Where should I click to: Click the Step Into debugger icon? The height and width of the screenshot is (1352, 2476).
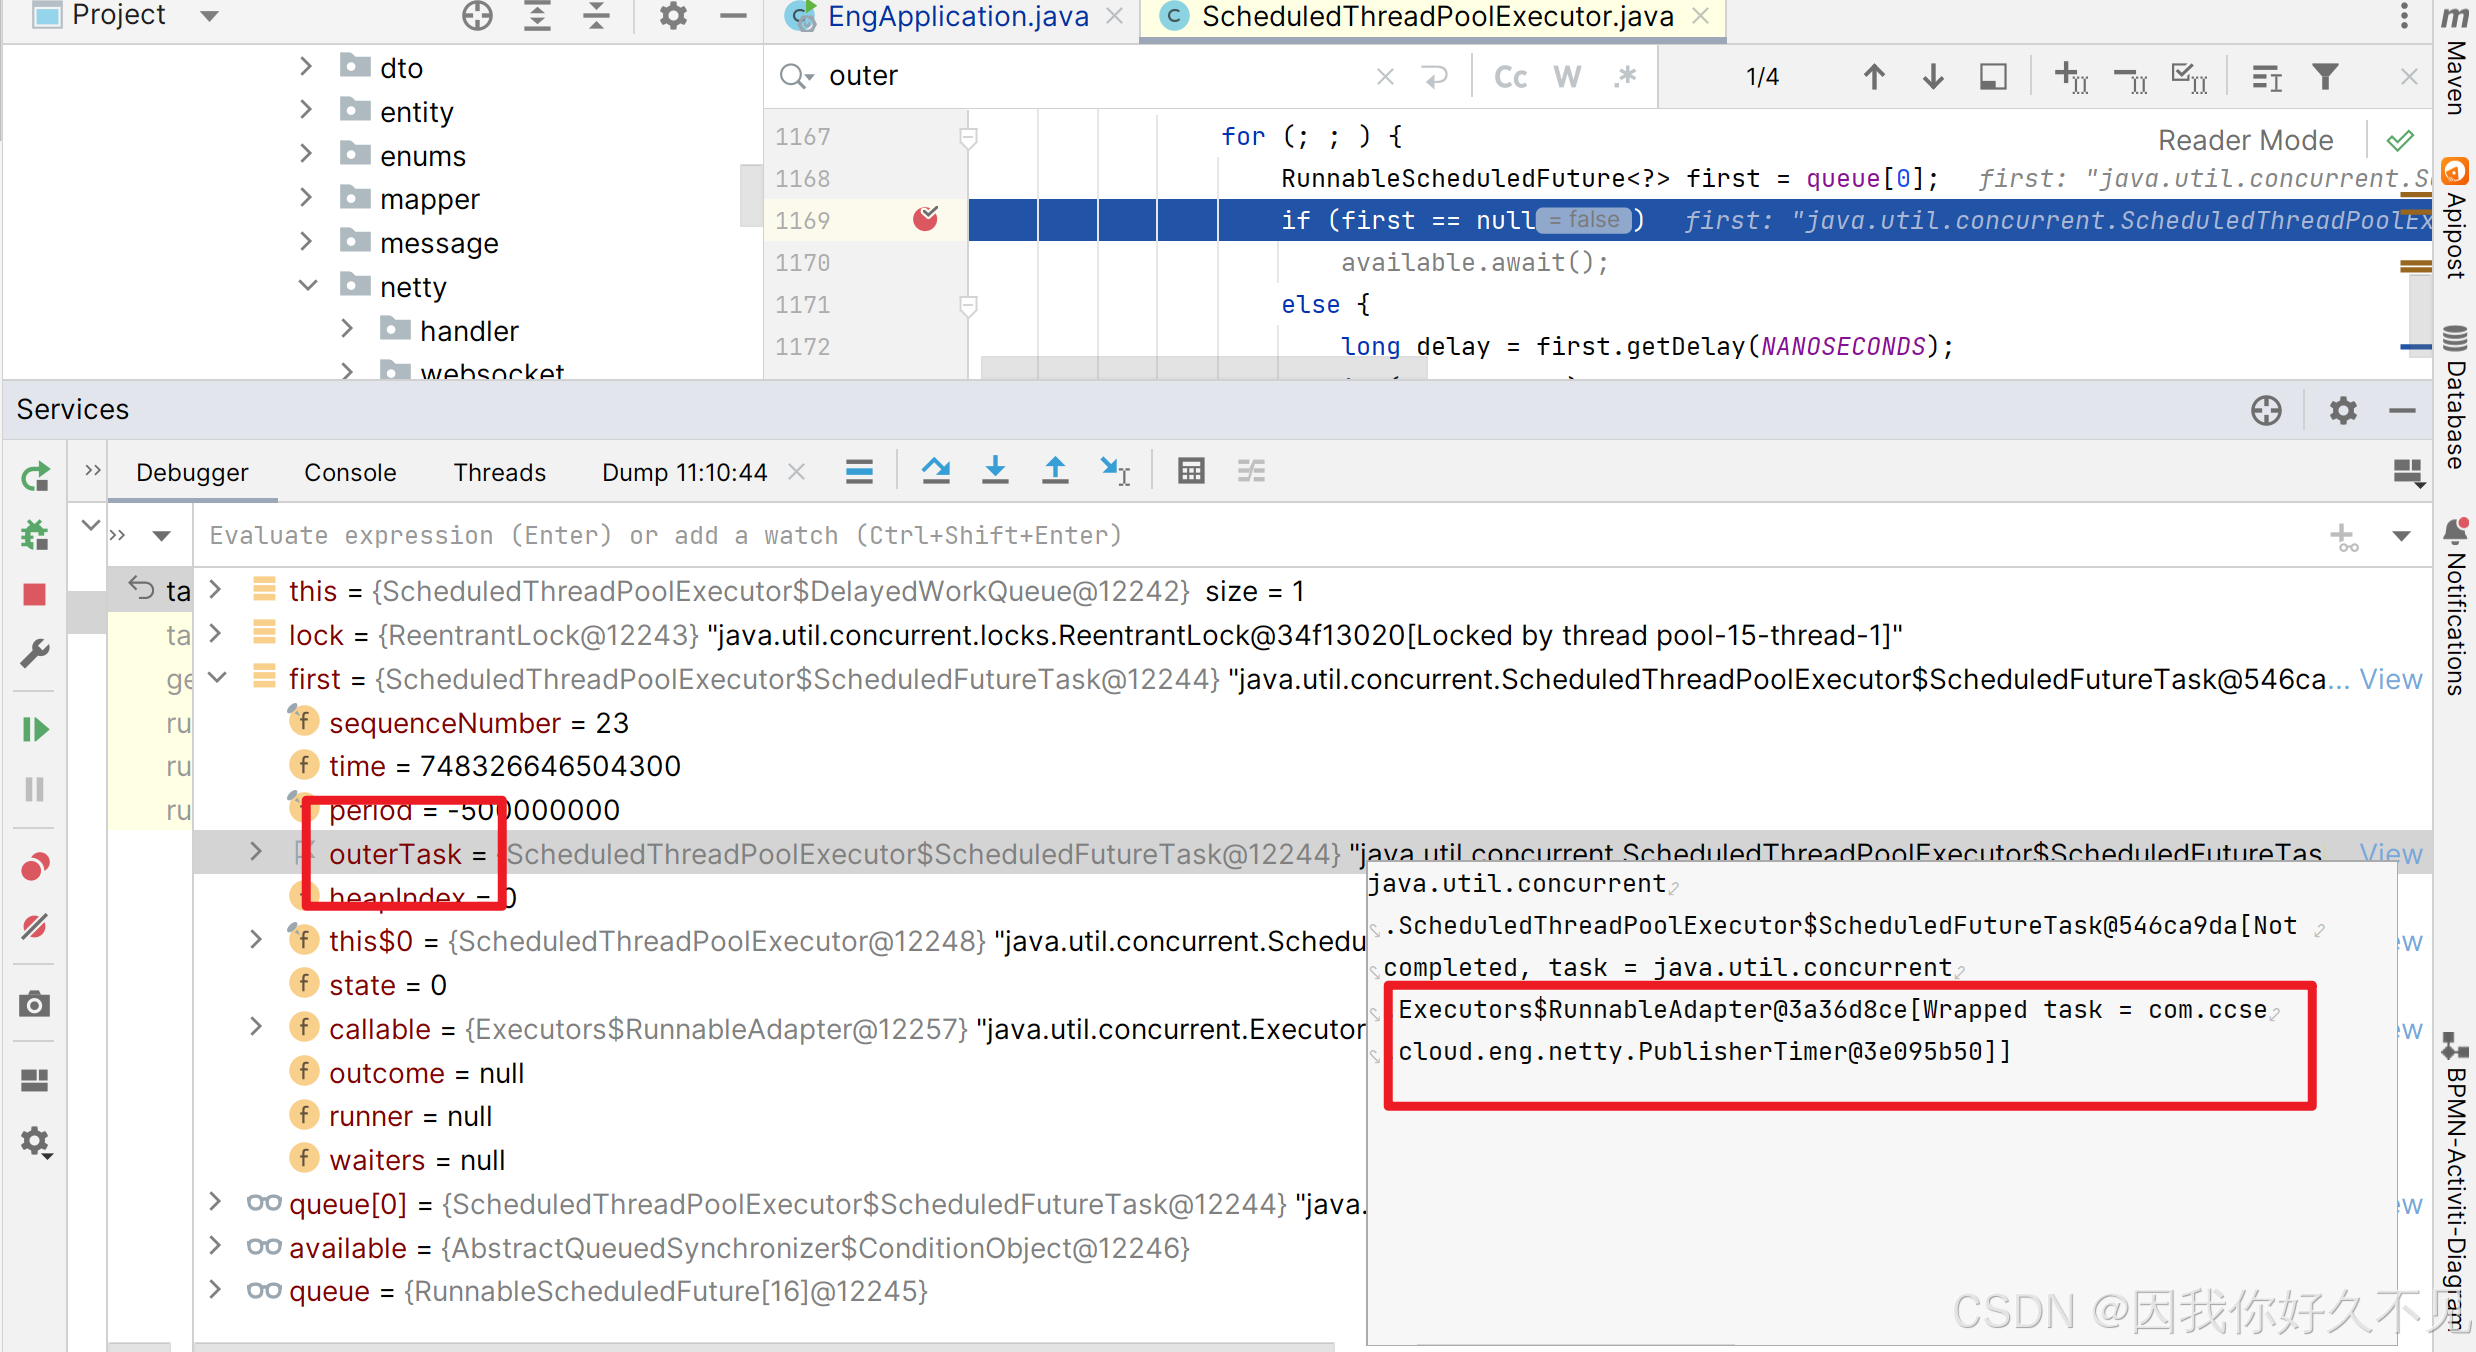click(995, 471)
